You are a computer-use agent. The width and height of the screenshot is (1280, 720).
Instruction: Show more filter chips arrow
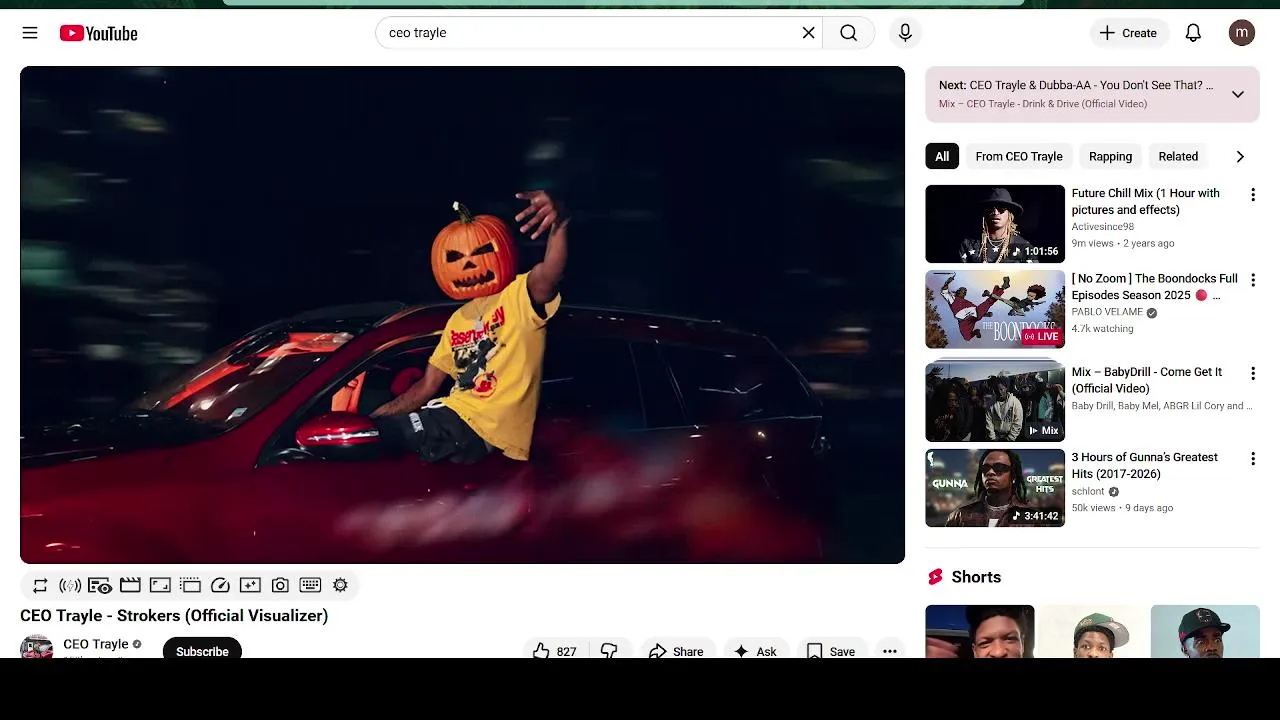click(x=1240, y=156)
